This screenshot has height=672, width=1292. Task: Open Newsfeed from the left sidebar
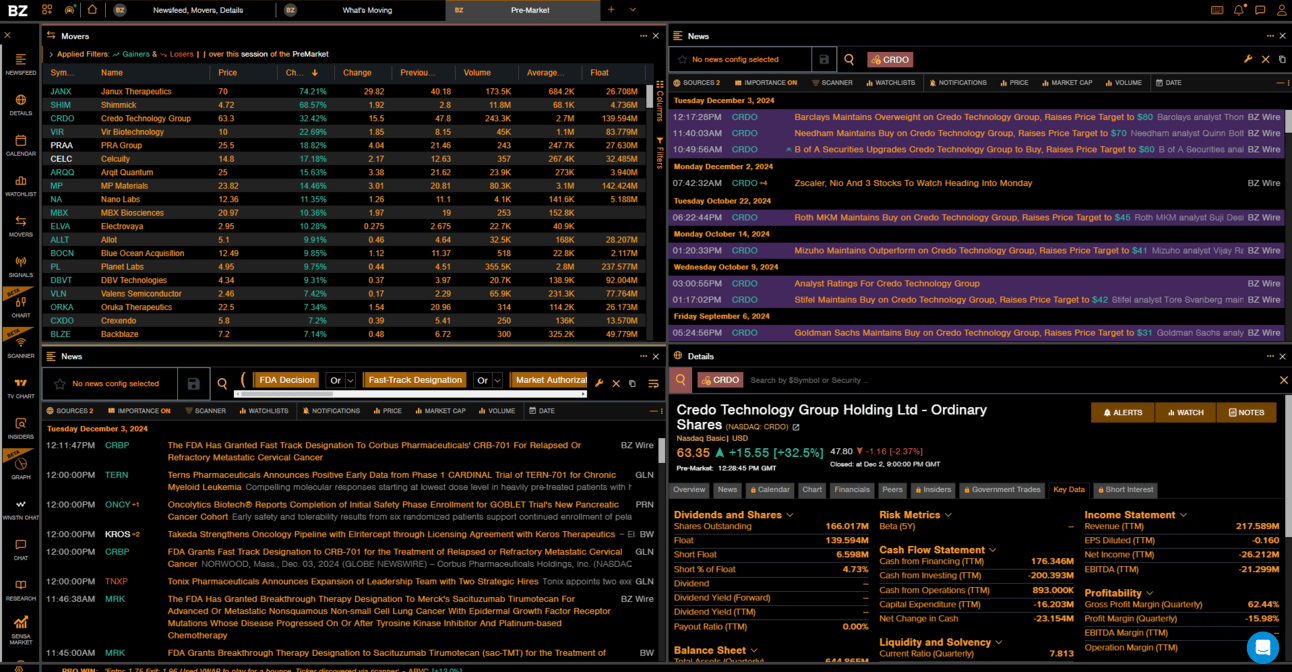point(20,64)
